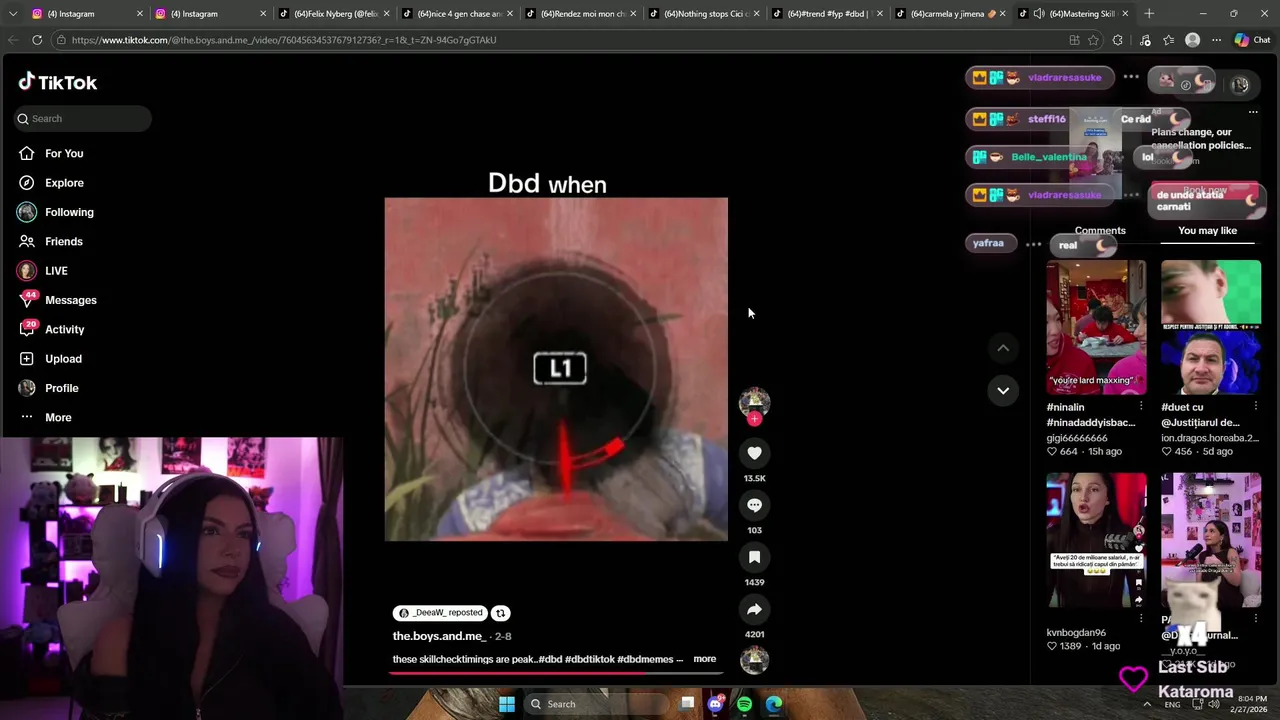Click the TikTok sidebar search field
This screenshot has width=1280, height=720.
(x=82, y=118)
